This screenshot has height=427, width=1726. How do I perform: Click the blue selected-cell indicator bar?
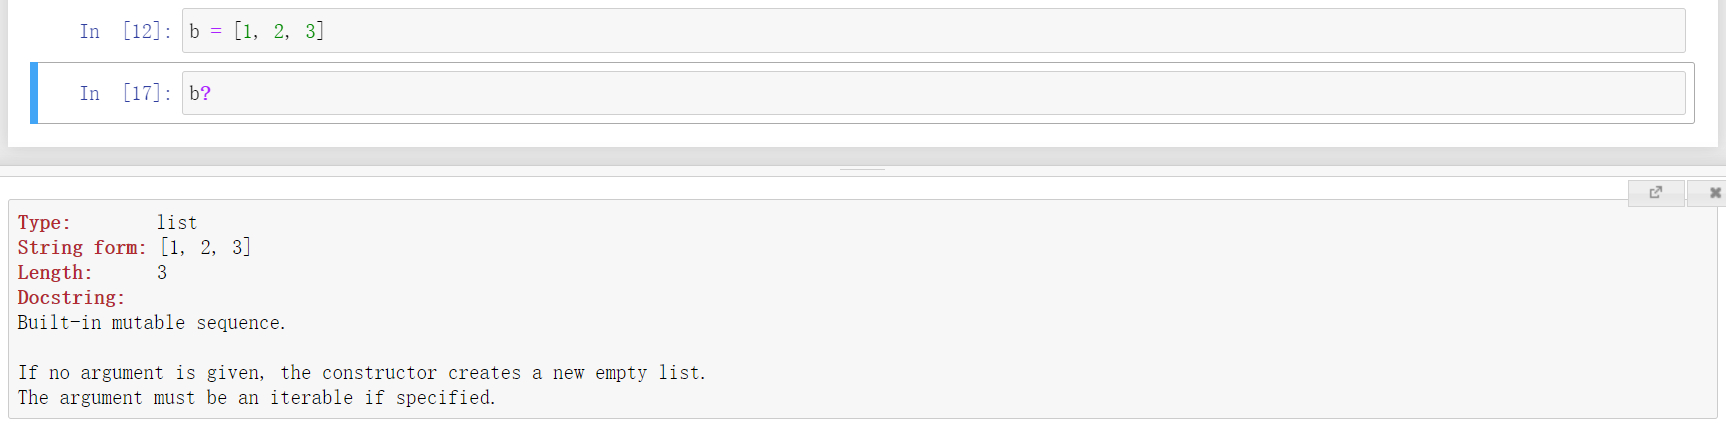[34, 93]
